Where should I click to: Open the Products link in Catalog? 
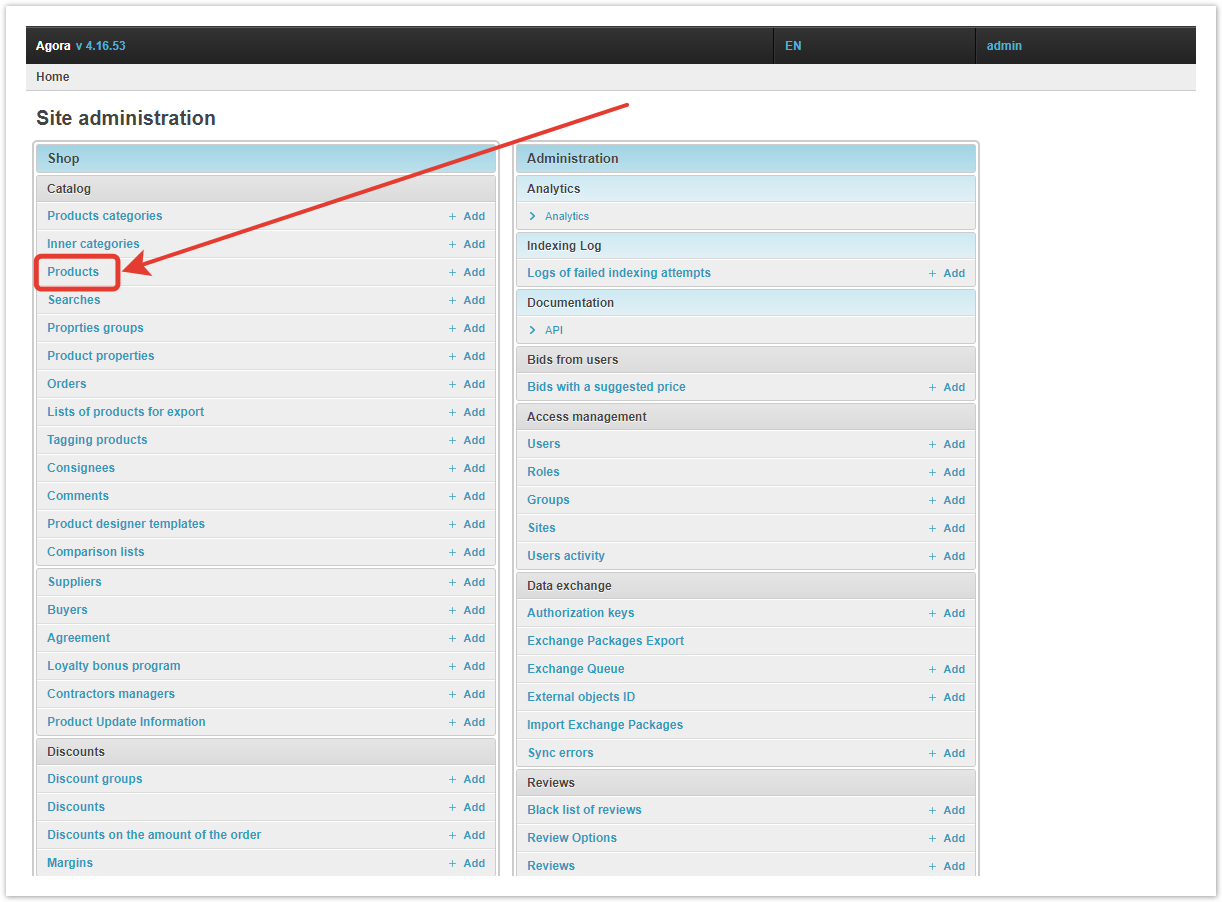pyautogui.click(x=73, y=272)
